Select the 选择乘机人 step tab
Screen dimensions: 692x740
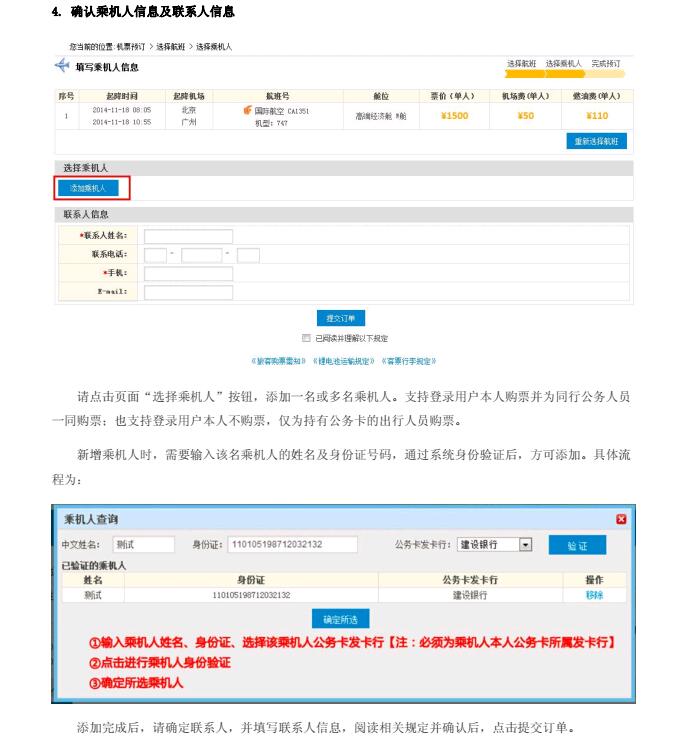564,63
